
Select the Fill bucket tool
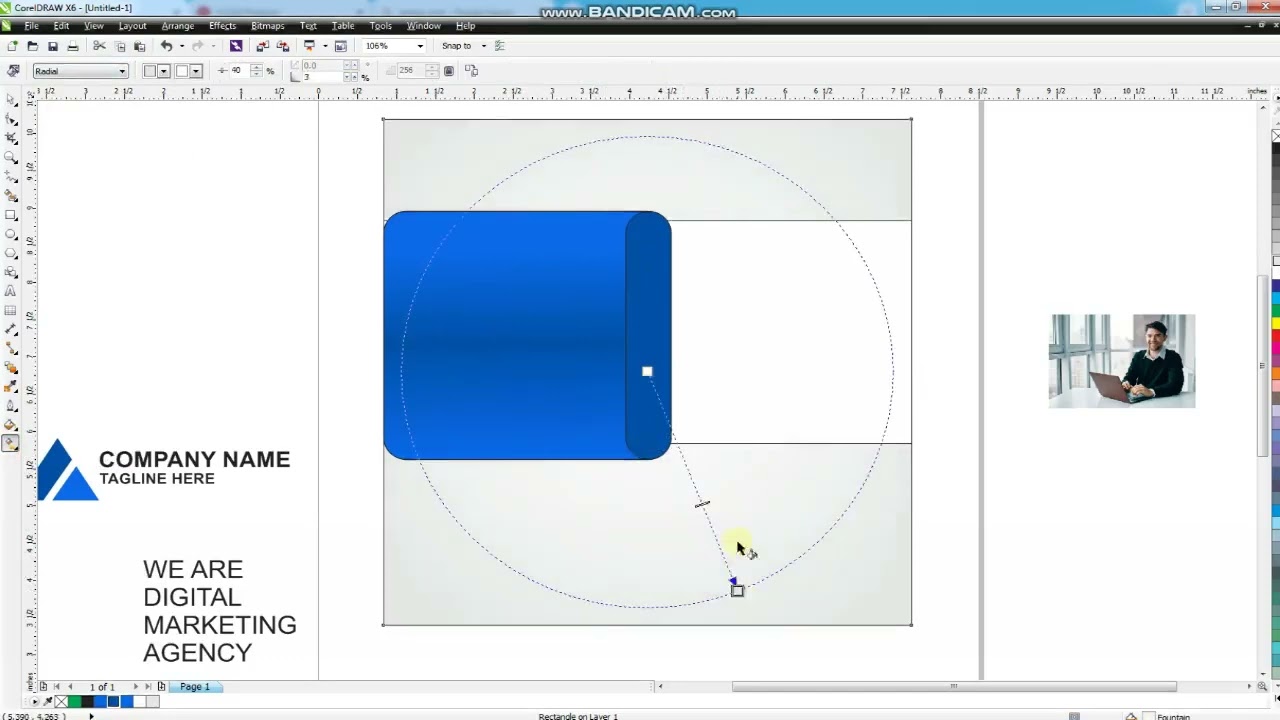coord(11,423)
